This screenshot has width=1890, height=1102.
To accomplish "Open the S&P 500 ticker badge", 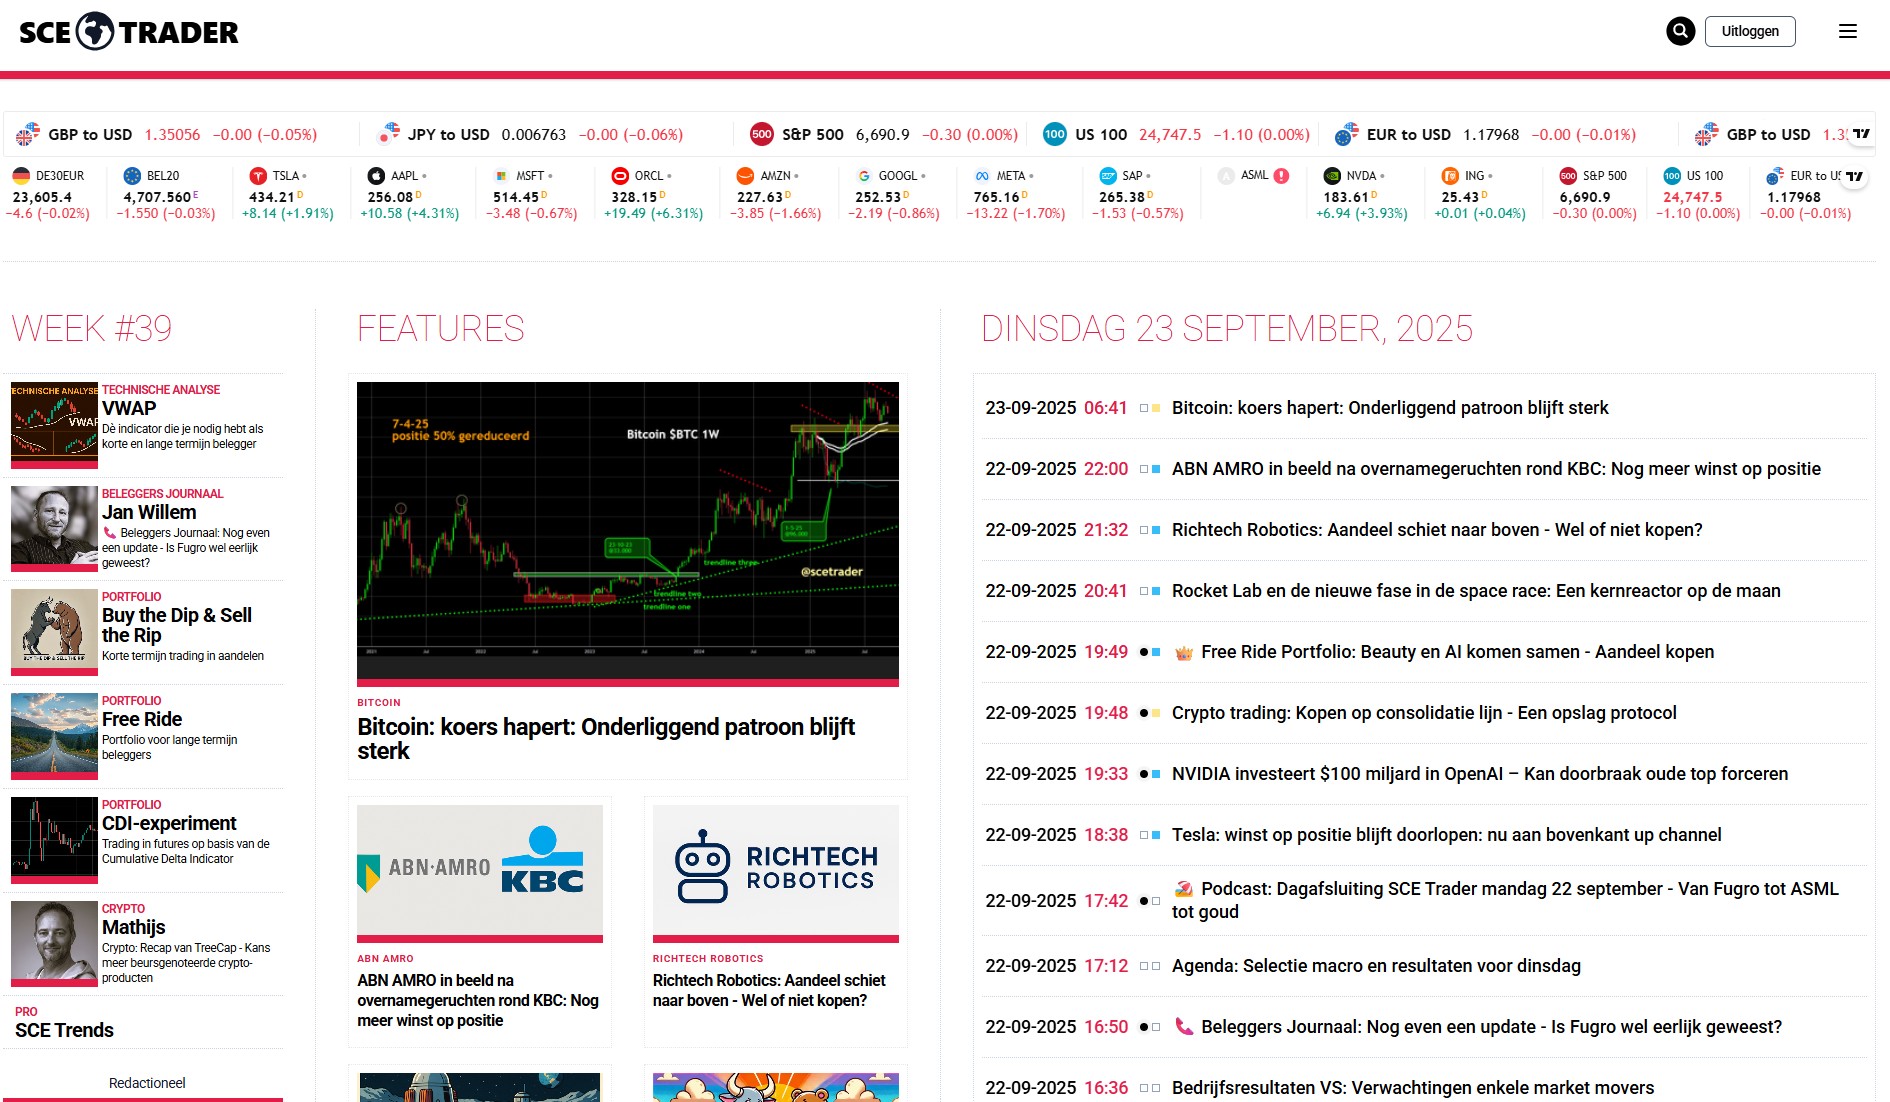I will (761, 134).
